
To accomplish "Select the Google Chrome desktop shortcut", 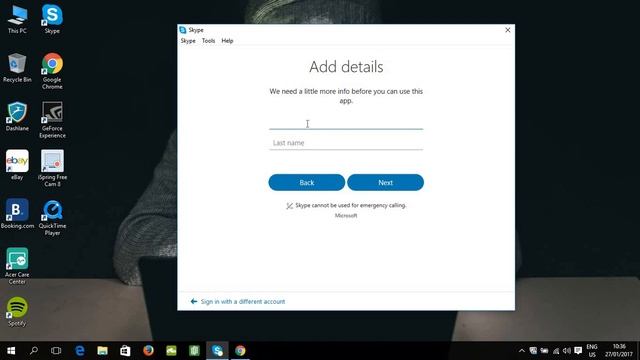I will coord(52,71).
